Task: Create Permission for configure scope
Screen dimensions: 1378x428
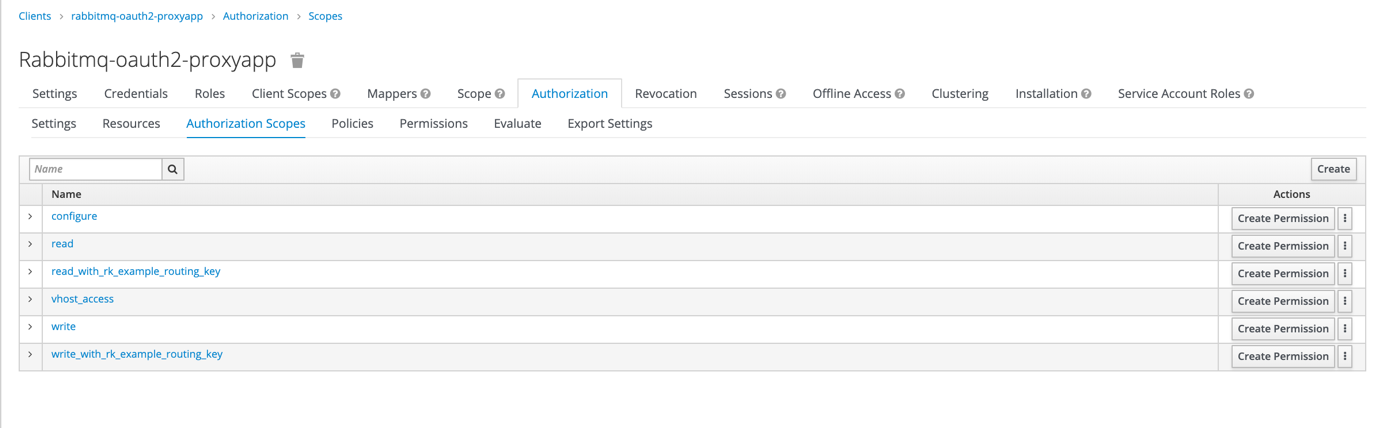Action: tap(1283, 218)
